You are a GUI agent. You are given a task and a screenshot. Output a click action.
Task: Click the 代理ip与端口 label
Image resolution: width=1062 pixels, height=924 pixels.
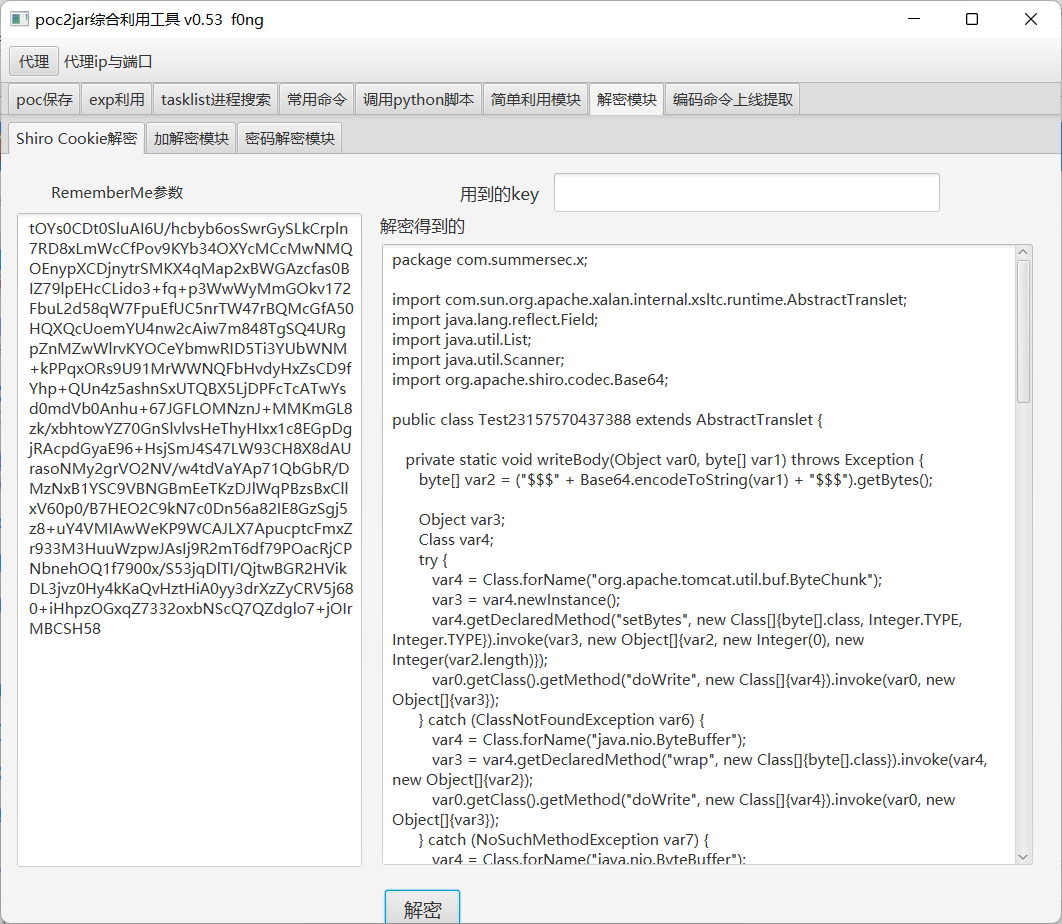tap(108, 62)
